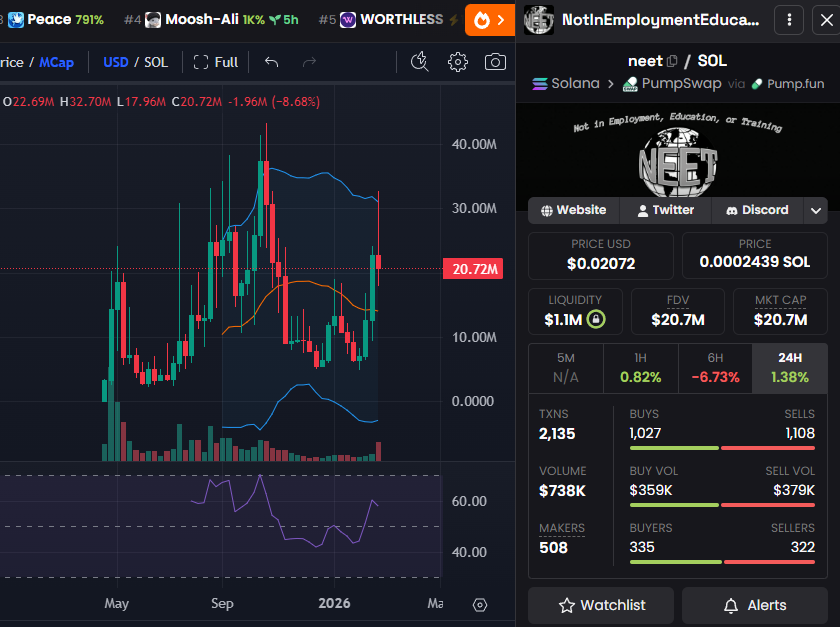Click the LIQUIDITY $1.1M box
The width and height of the screenshot is (840, 627).
tap(575, 311)
